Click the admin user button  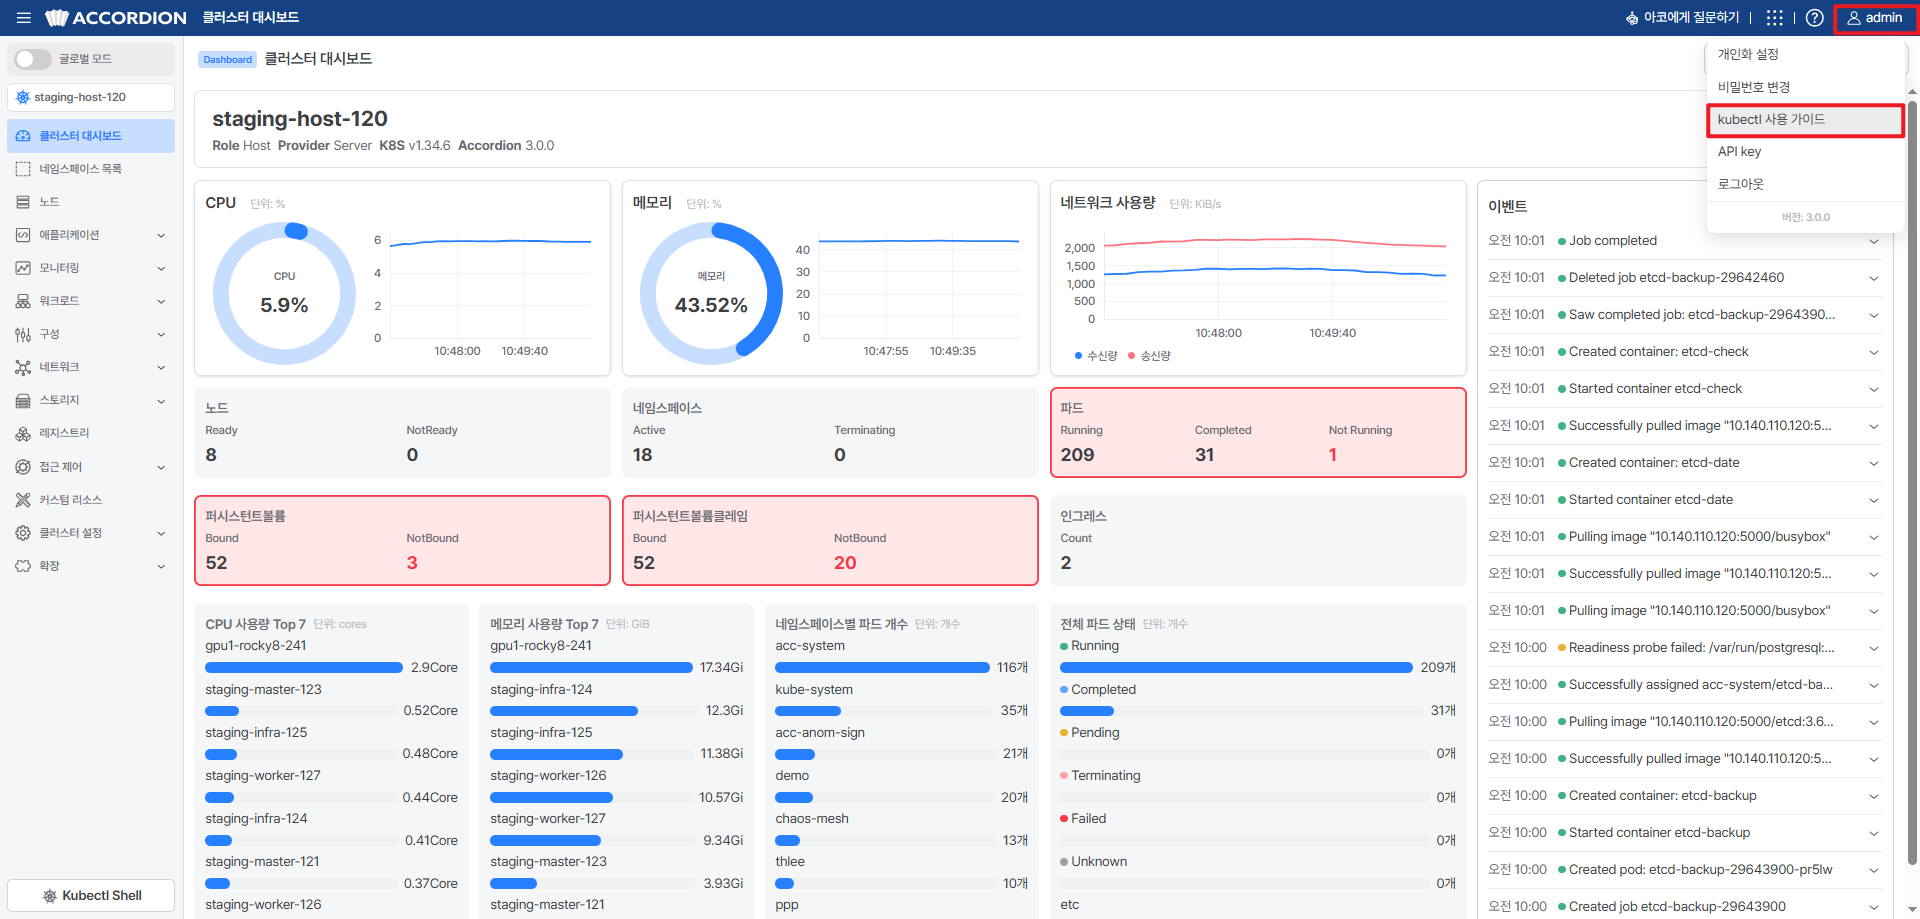pyautogui.click(x=1875, y=18)
